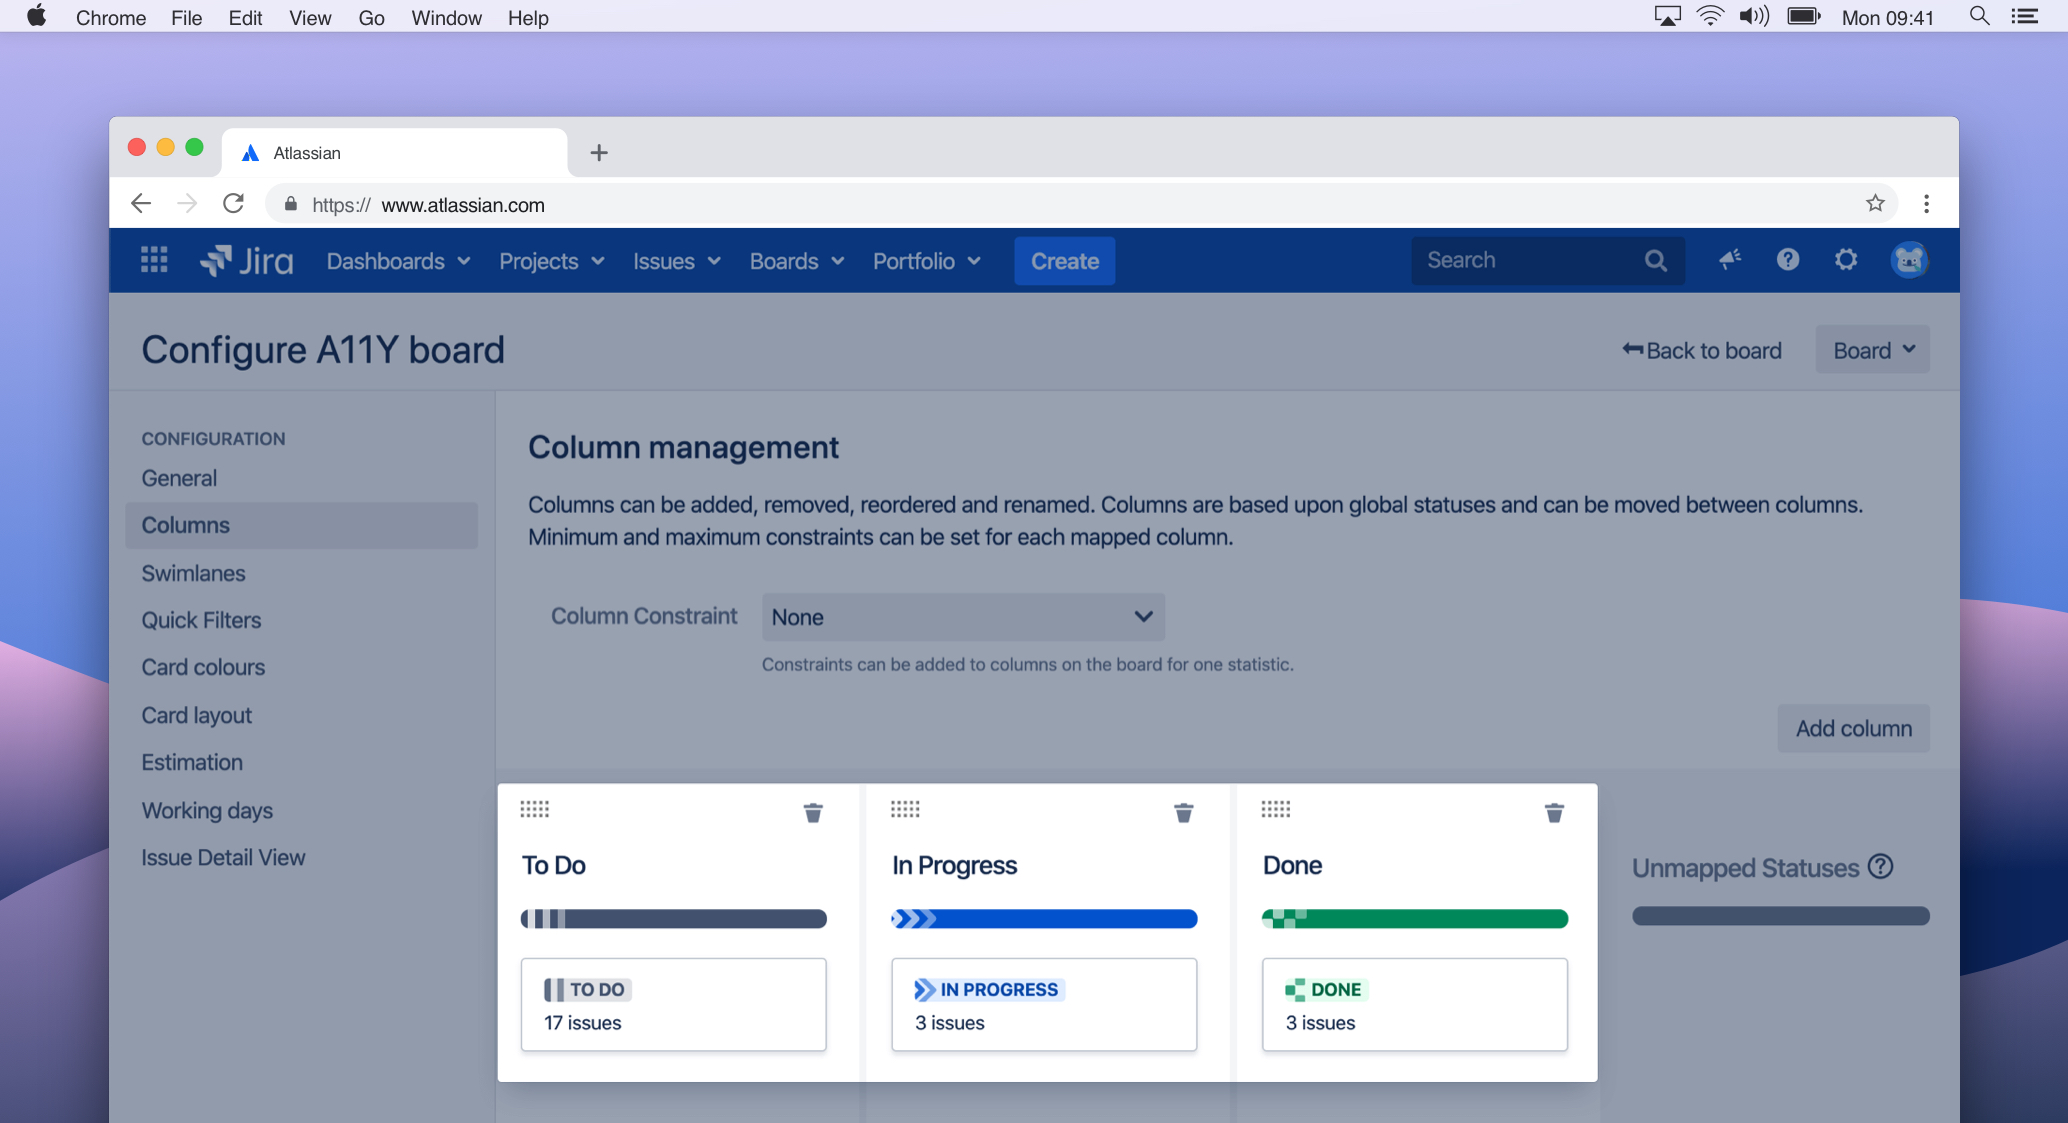The height and width of the screenshot is (1123, 2068).
Task: Open a new browser tab
Action: tap(599, 153)
